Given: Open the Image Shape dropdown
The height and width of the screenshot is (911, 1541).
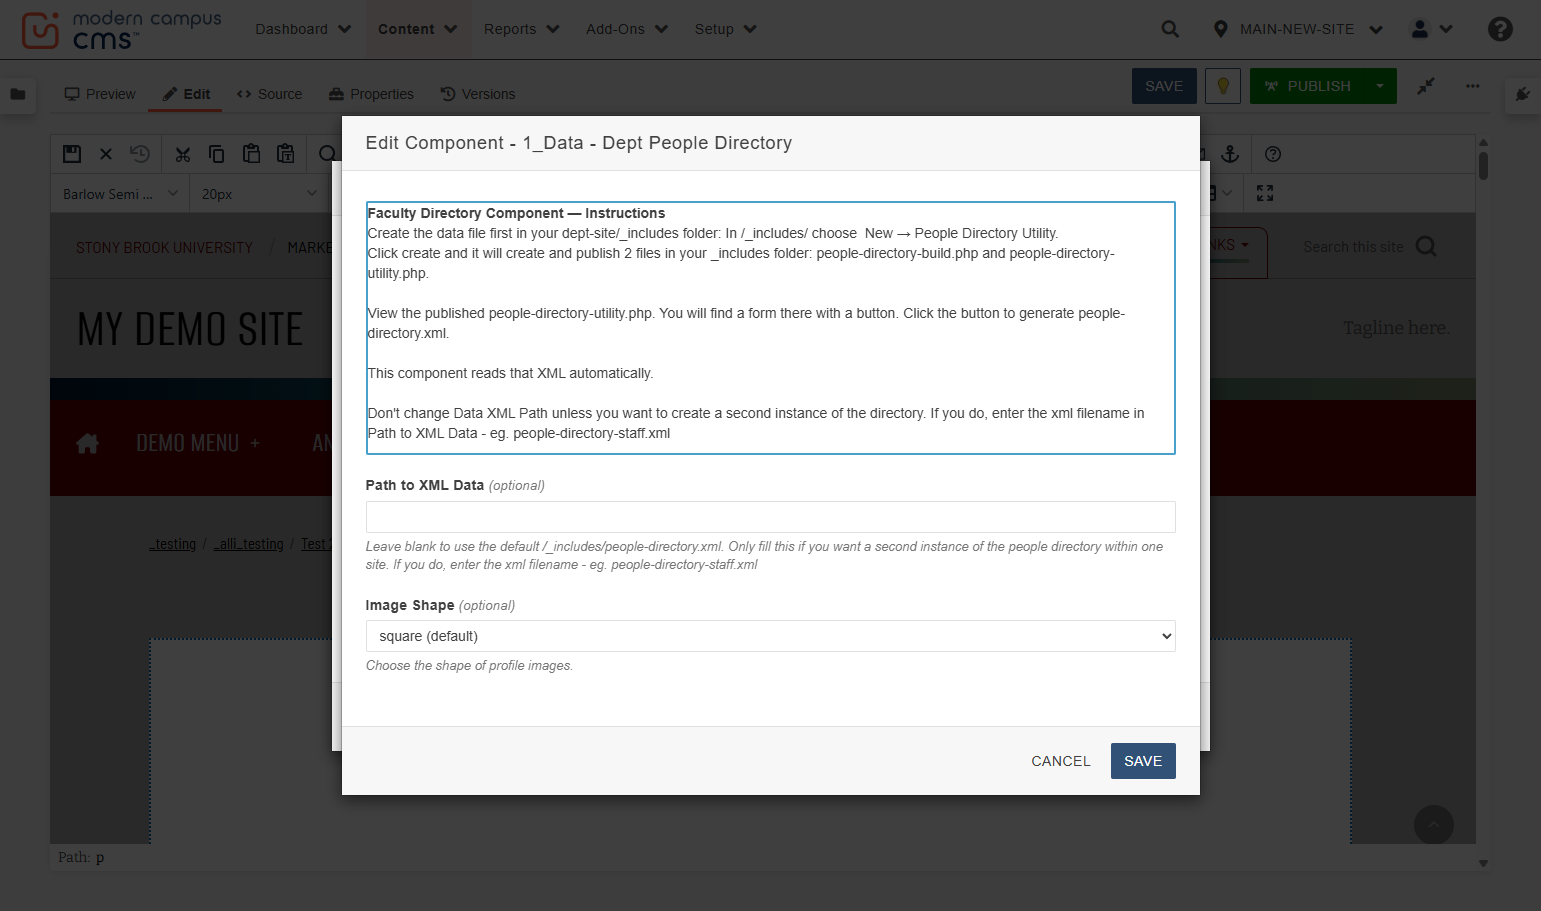Looking at the screenshot, I should click(x=770, y=636).
